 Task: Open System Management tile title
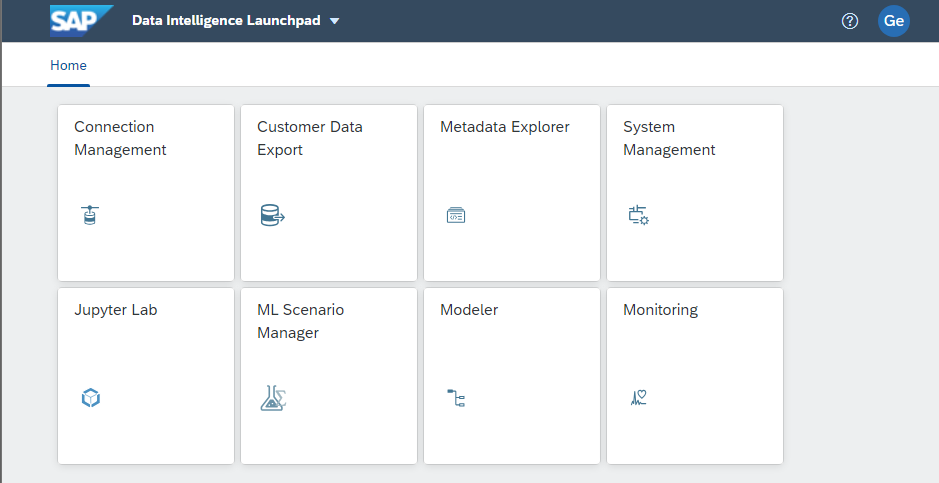668,138
